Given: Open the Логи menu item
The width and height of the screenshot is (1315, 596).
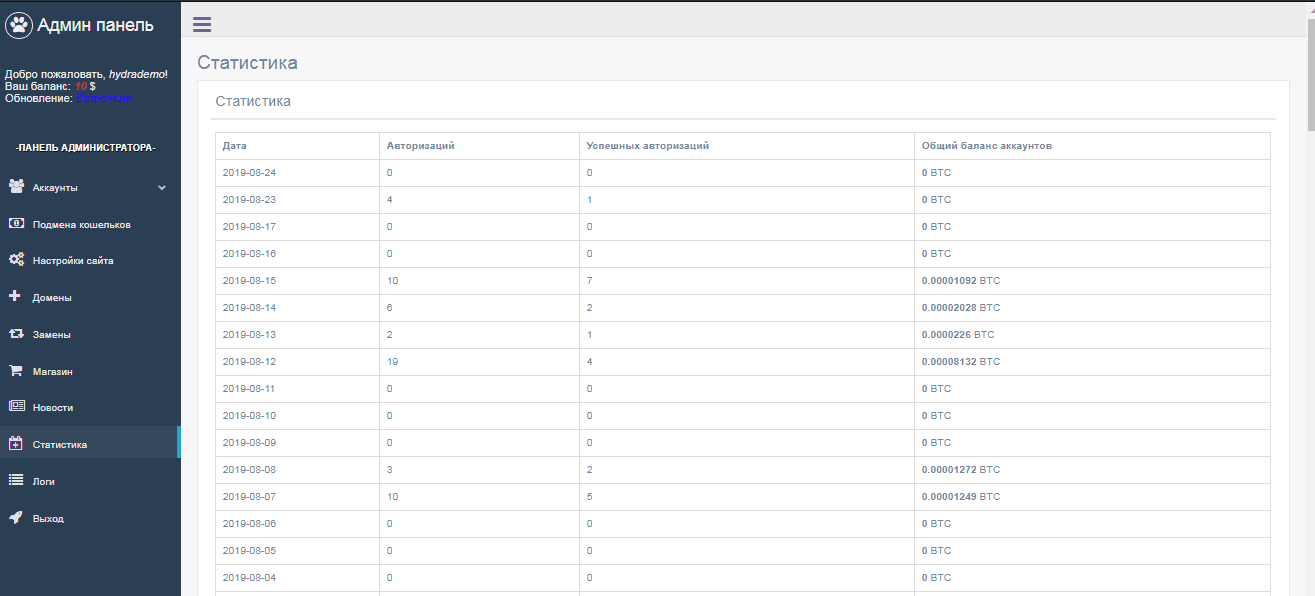Looking at the screenshot, I should point(44,481).
